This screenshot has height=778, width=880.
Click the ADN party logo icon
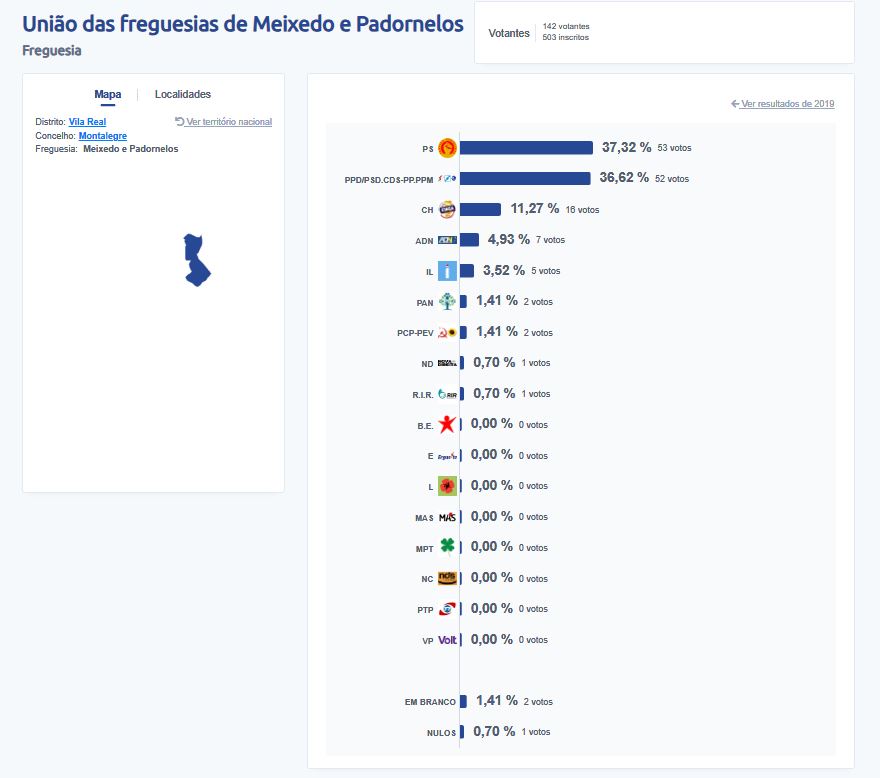pyautogui.click(x=447, y=240)
